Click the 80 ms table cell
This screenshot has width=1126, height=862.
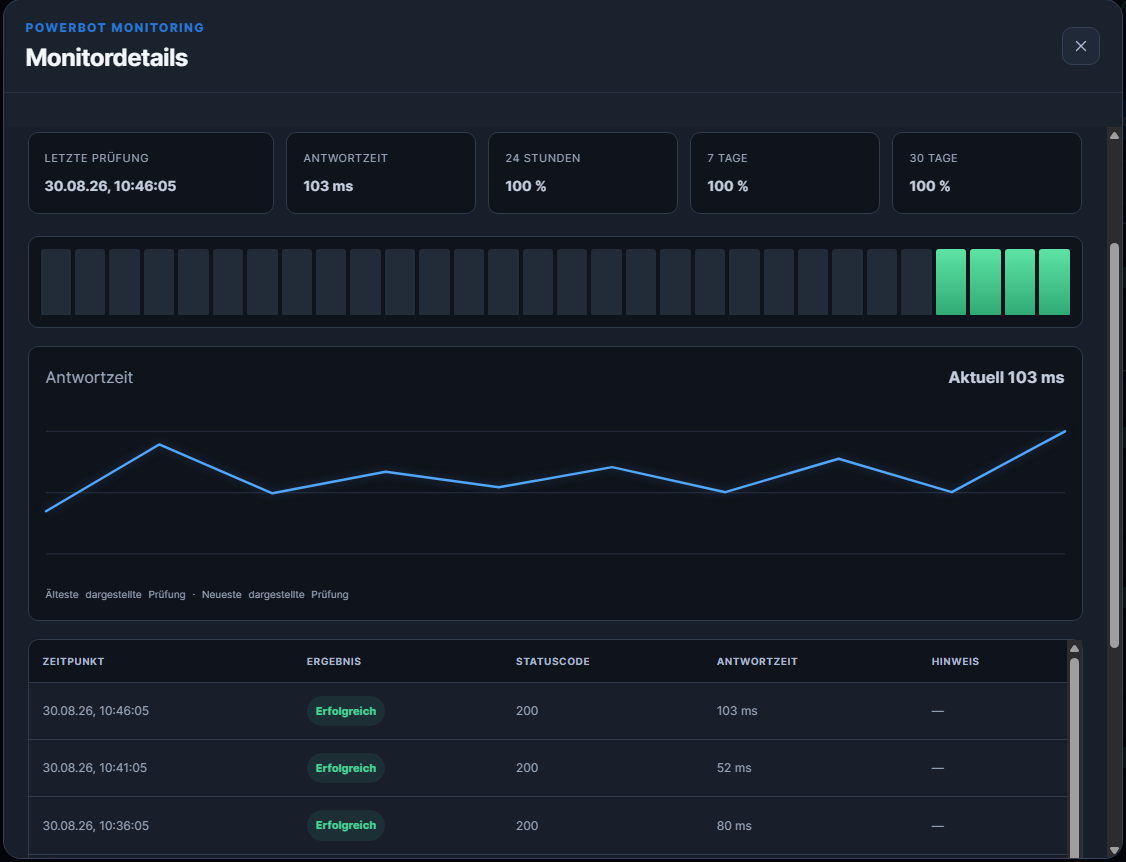(734, 825)
